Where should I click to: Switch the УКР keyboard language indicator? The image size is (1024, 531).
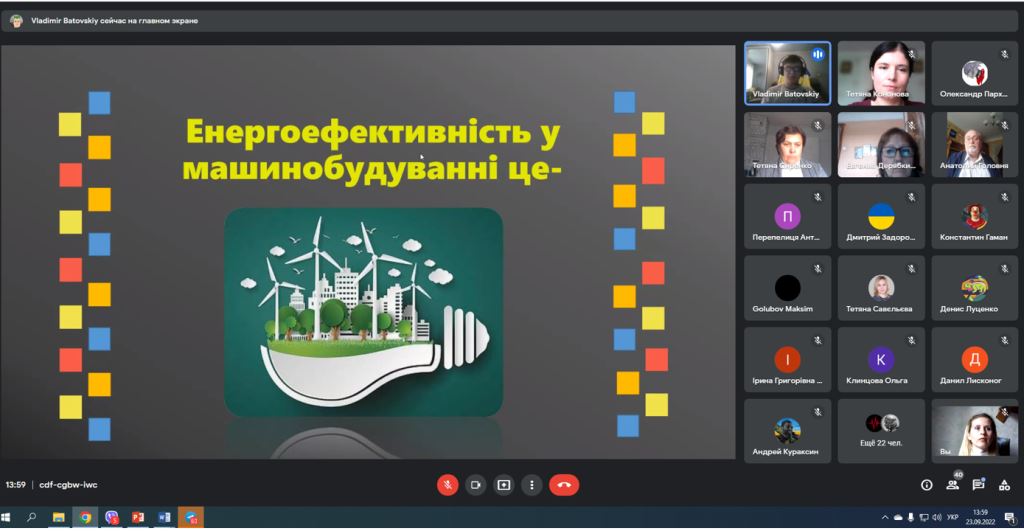click(952, 517)
